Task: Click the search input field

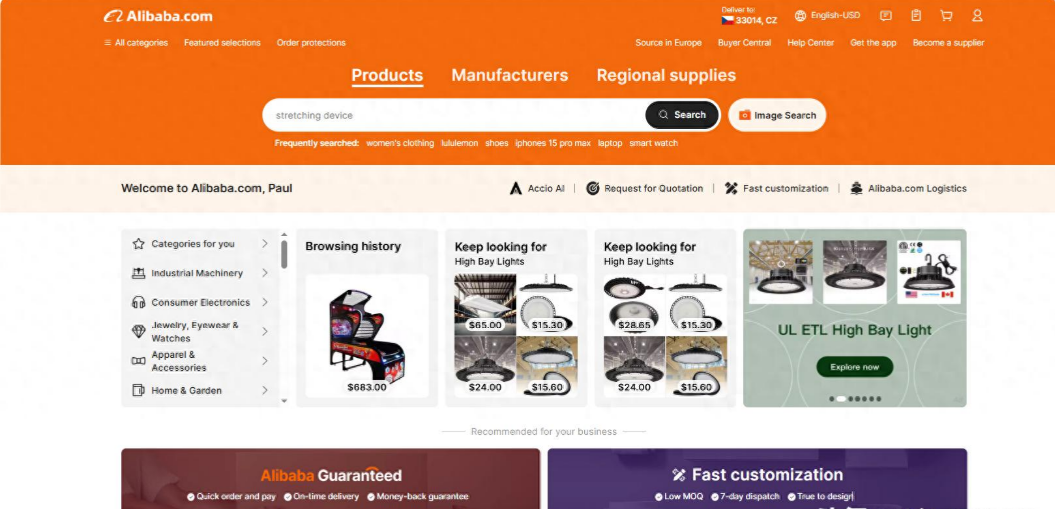Action: tap(454, 115)
